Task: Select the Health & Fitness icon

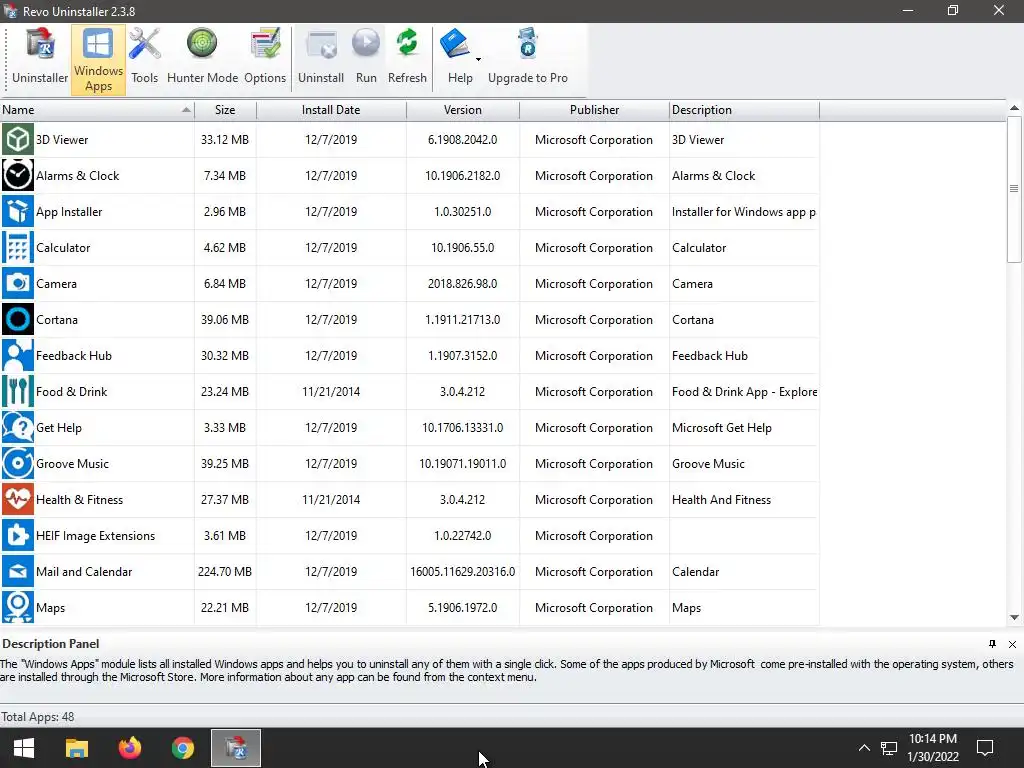Action: tap(18, 499)
